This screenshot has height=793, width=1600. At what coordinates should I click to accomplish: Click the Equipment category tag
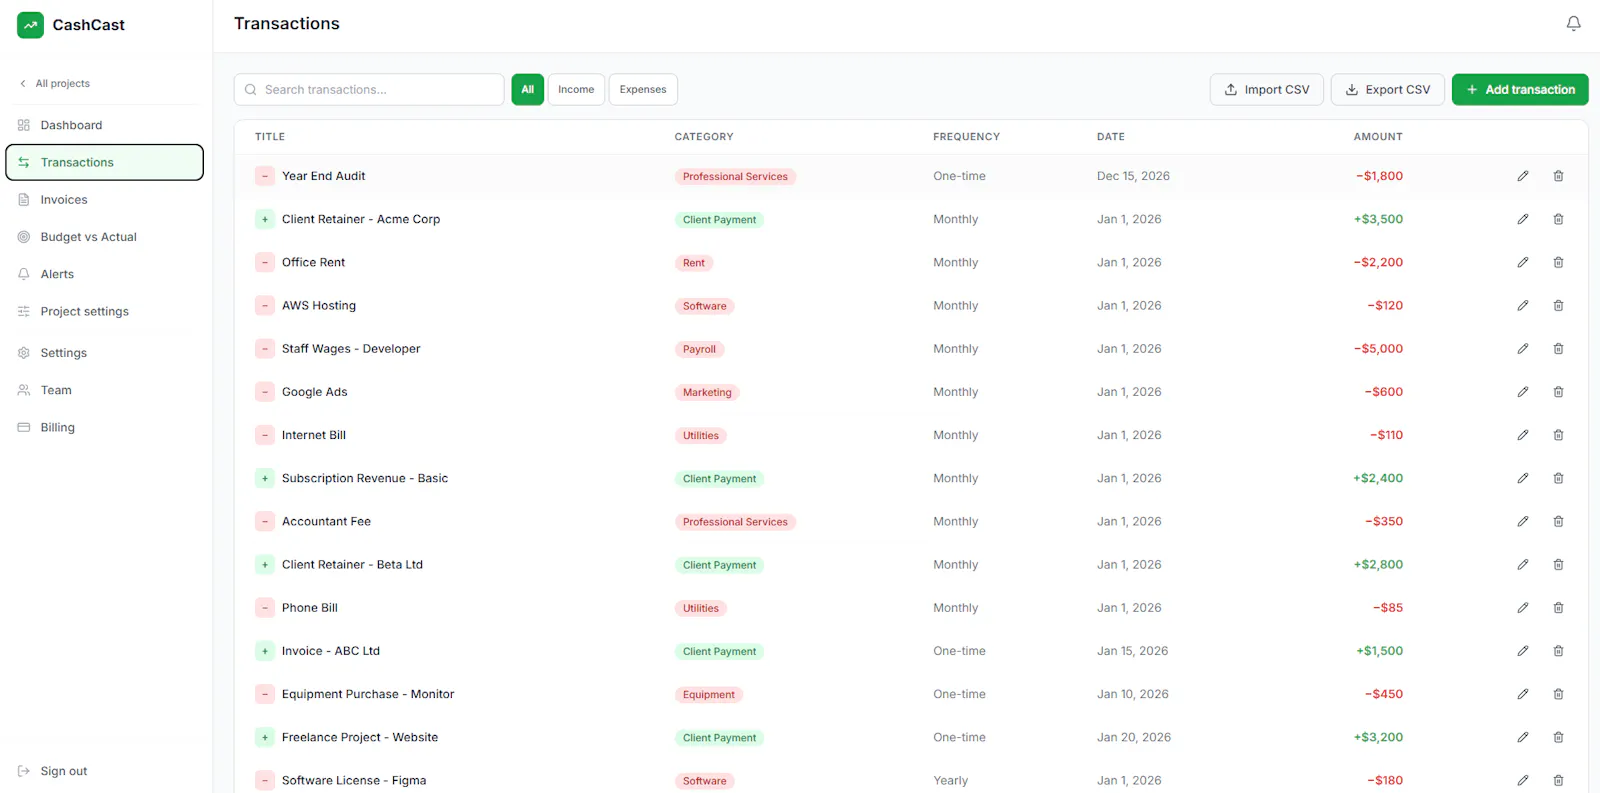(709, 694)
